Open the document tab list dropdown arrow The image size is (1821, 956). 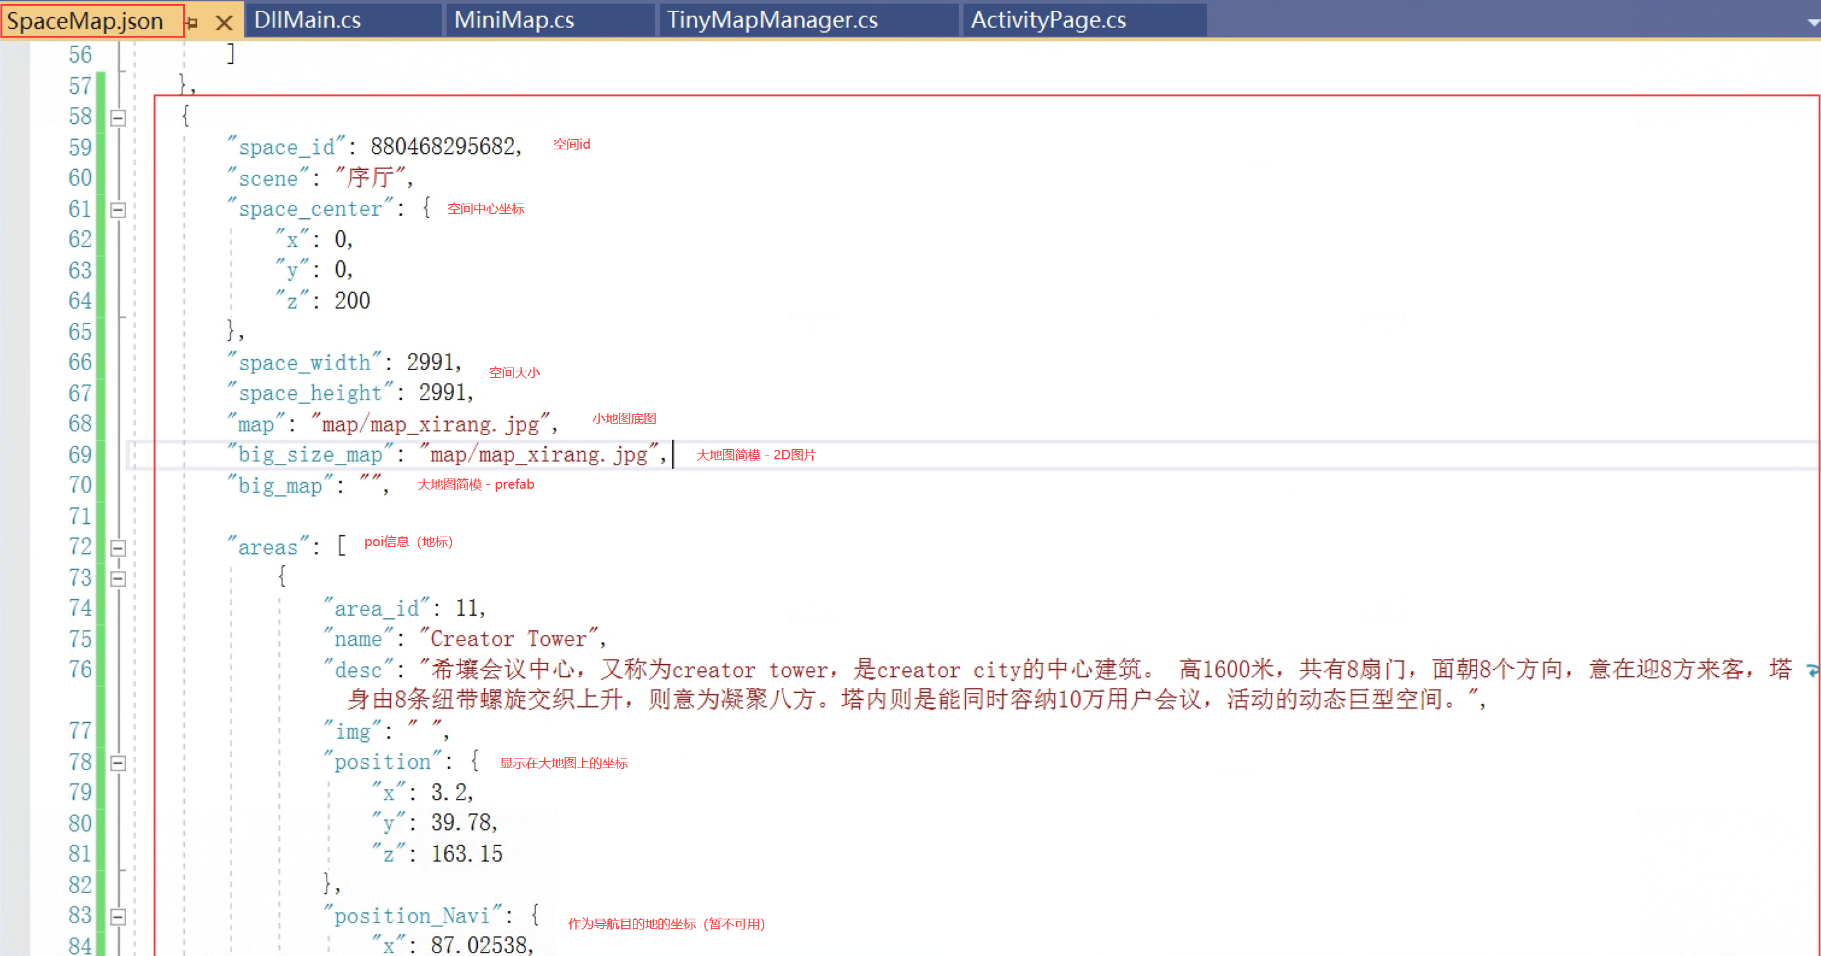(x=1813, y=22)
